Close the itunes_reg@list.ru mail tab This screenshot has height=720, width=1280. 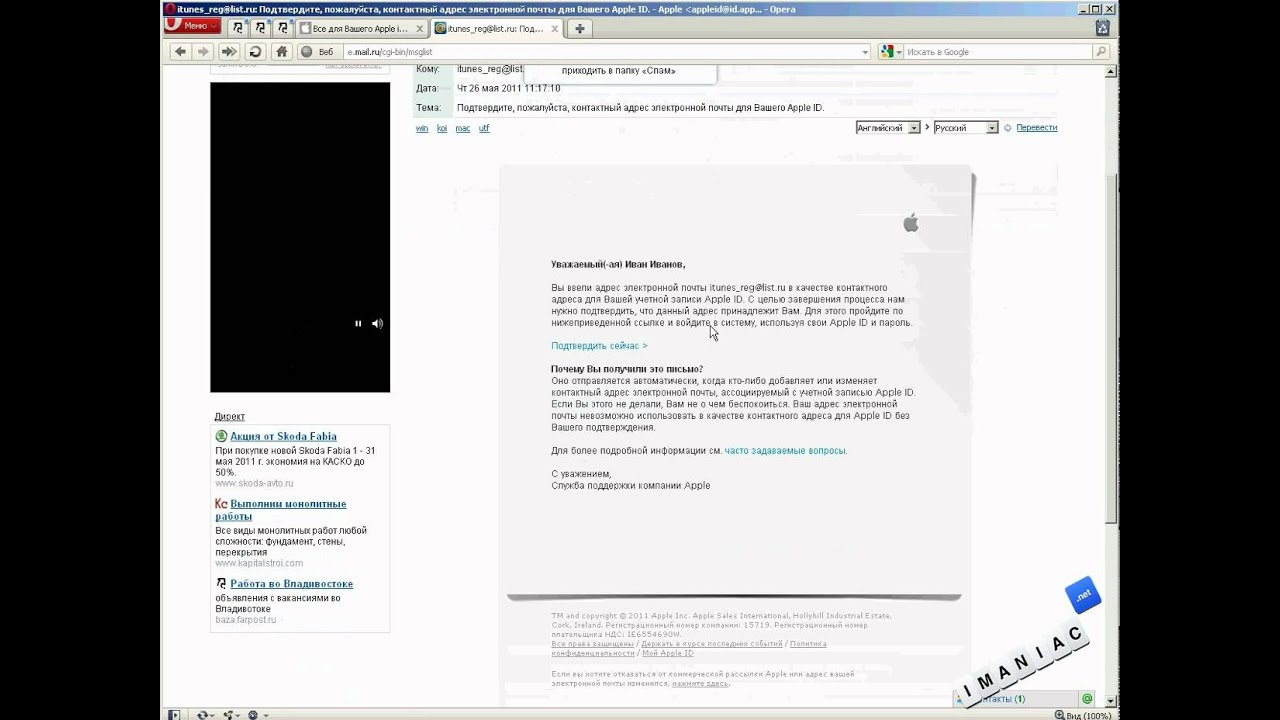click(x=553, y=29)
